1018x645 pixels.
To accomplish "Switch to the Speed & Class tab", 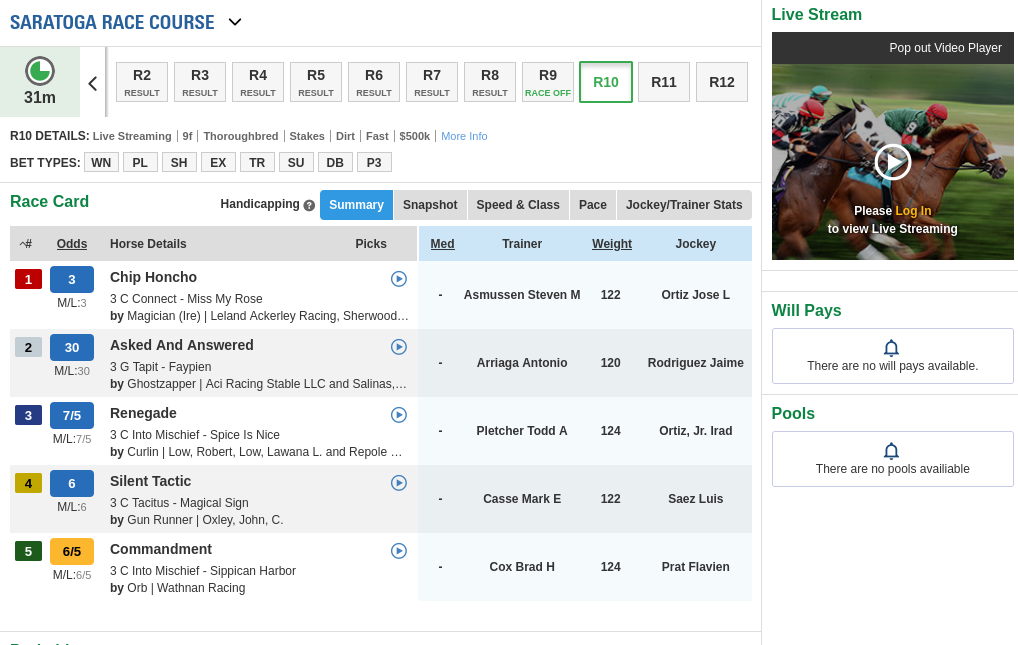I will click(x=518, y=205).
